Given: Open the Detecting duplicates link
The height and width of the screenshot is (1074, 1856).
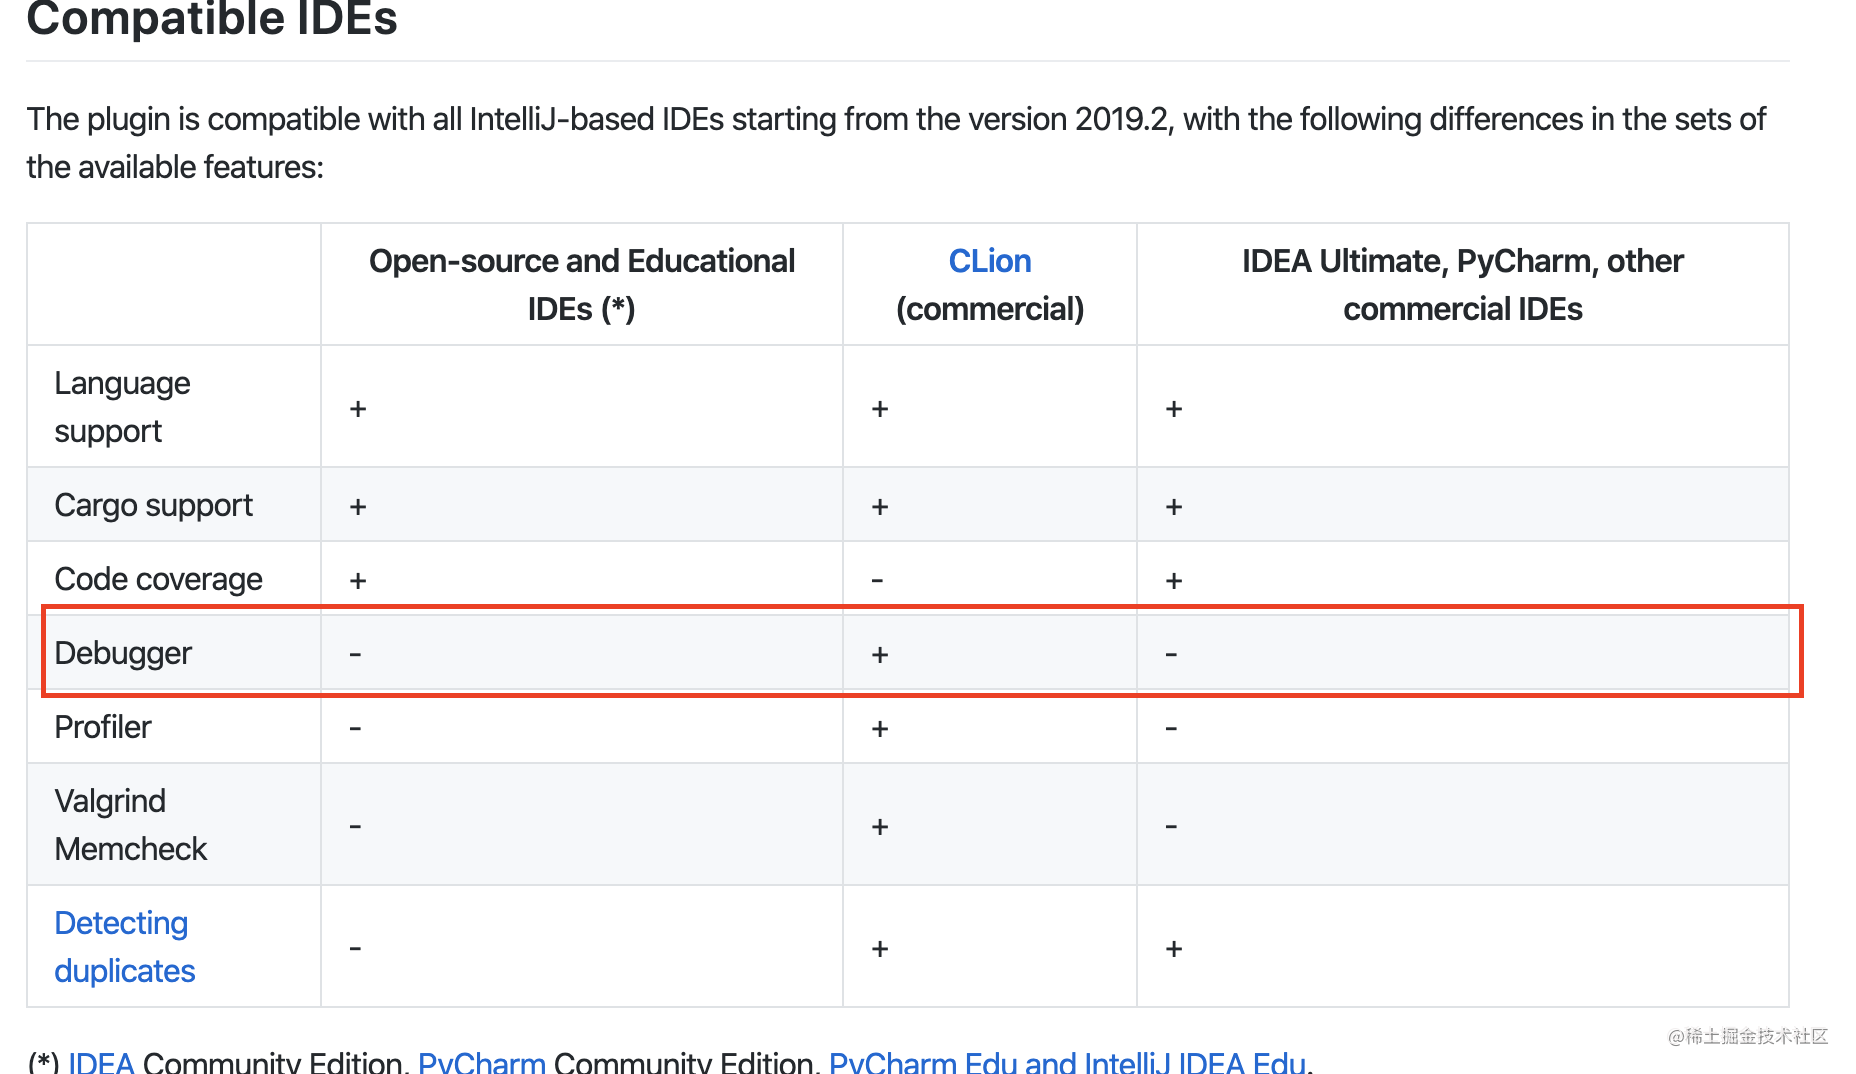Looking at the screenshot, I should coord(125,947).
